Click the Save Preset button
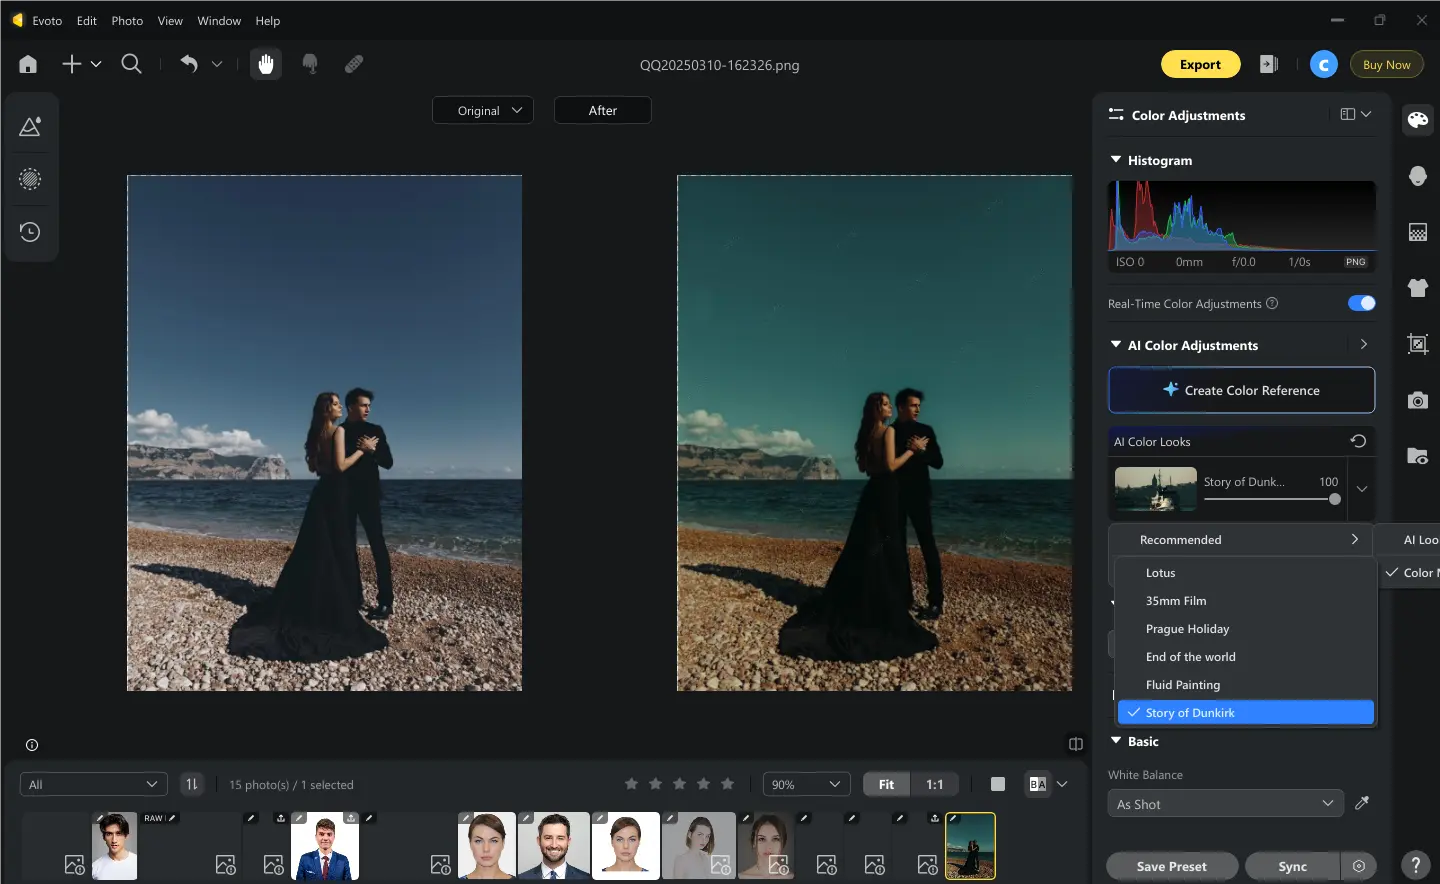The width and height of the screenshot is (1440, 884). [x=1172, y=866]
